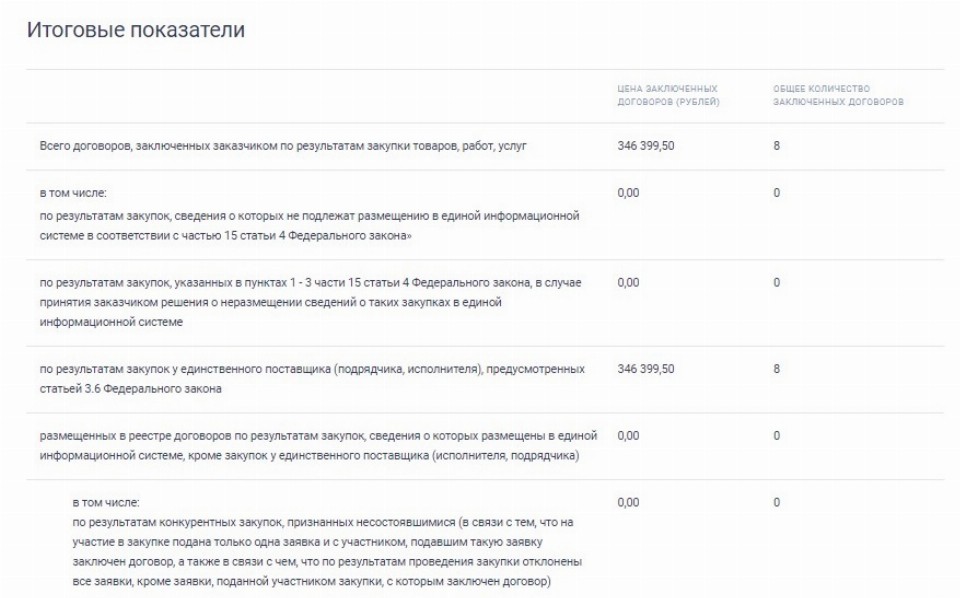
Task: Click count 0 in "частью 15 статьи 4" row
Action: pyautogui.click(x=776, y=192)
